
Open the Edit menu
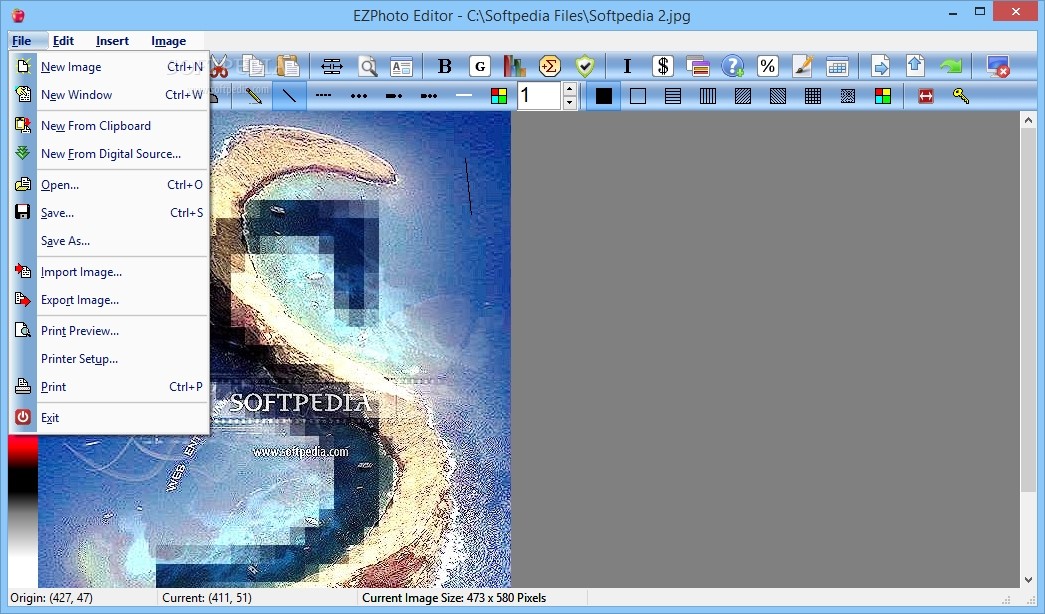coord(63,41)
